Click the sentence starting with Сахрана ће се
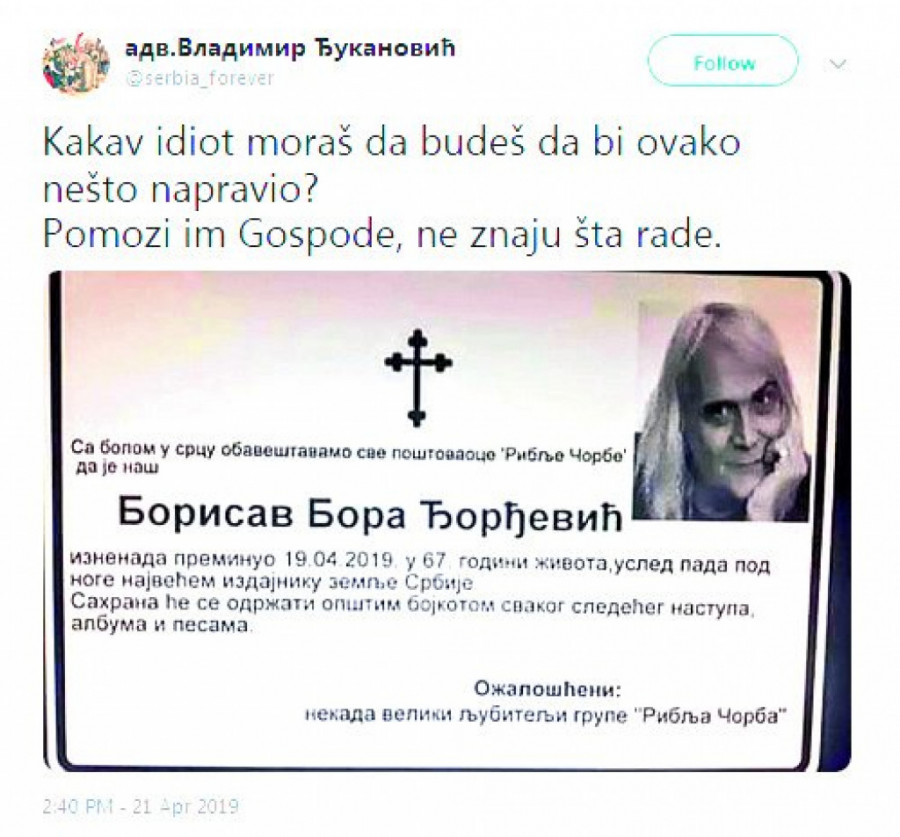 (412, 614)
